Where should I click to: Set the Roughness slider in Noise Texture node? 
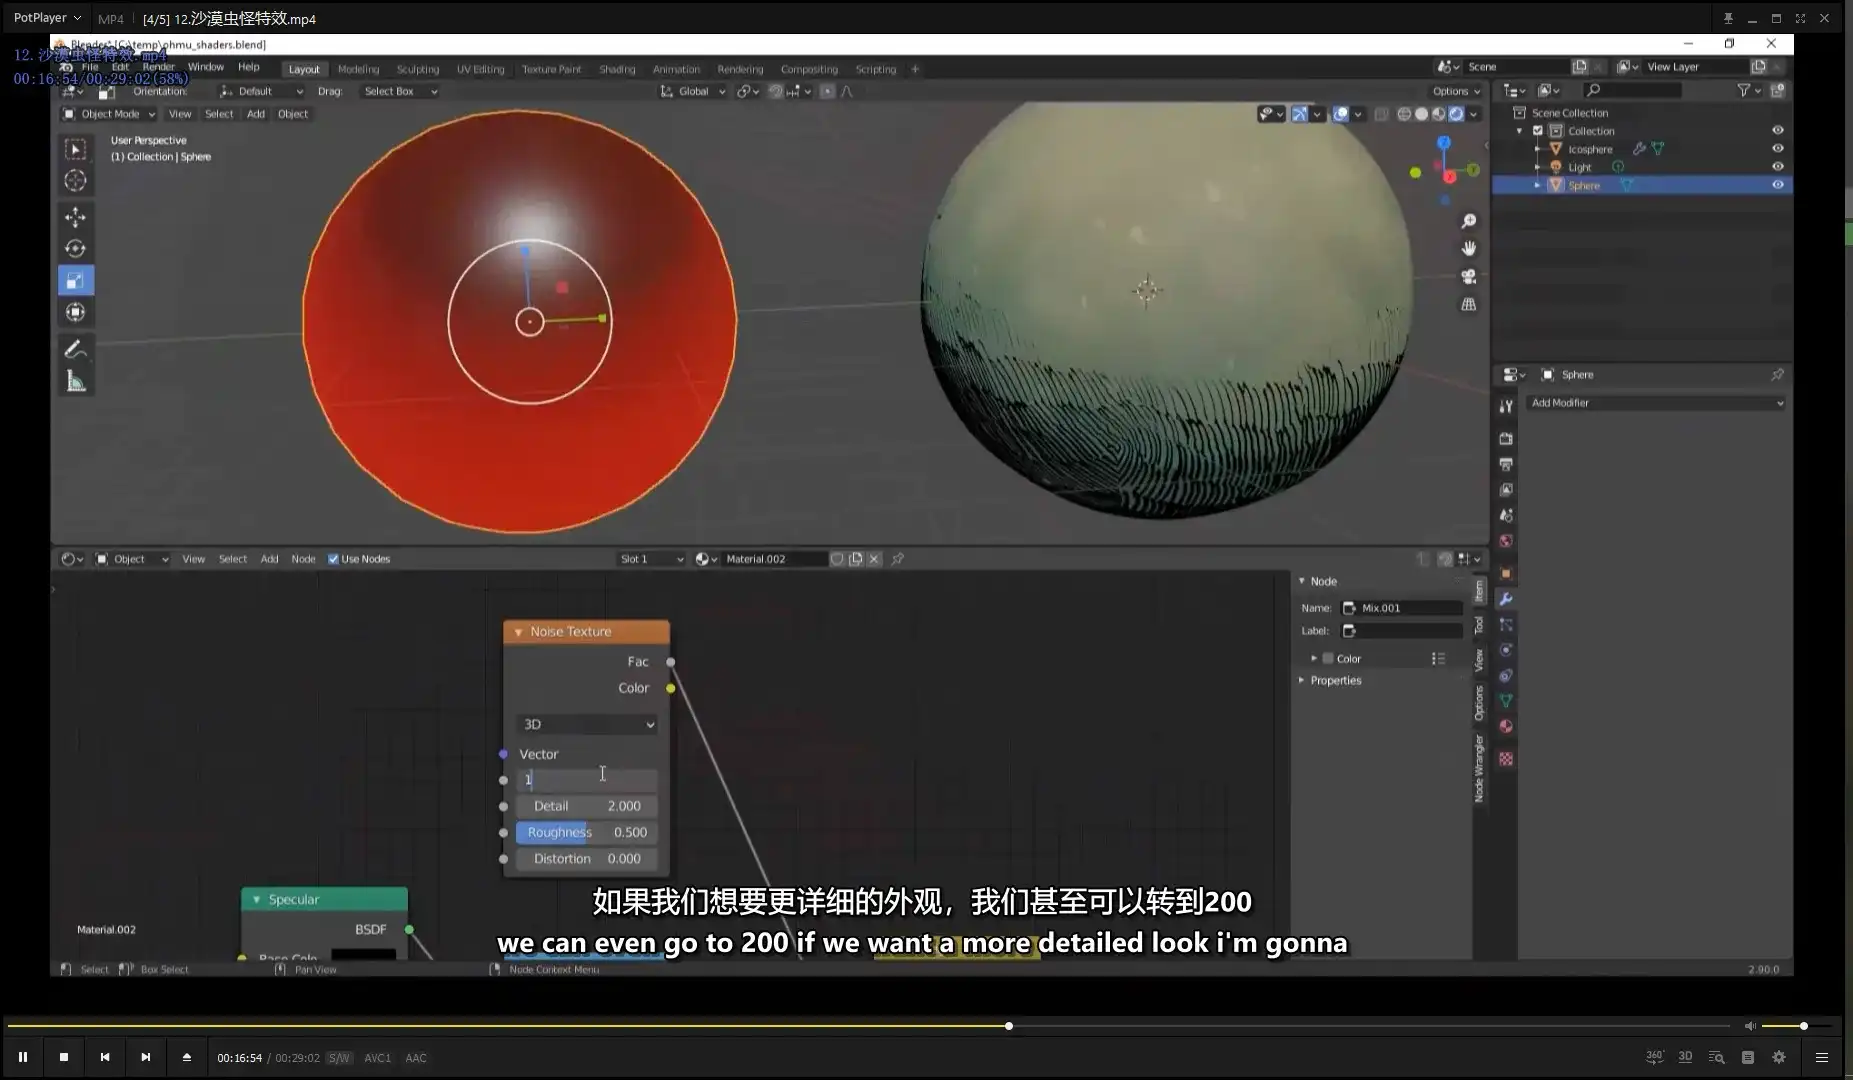(x=586, y=831)
